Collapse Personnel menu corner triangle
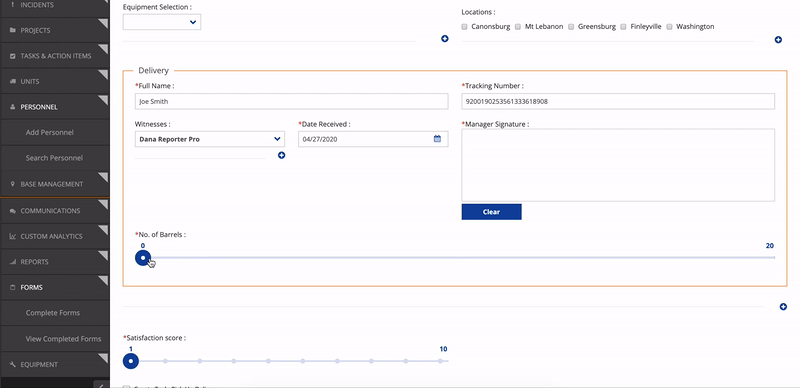This screenshot has width=800, height=388. (105, 99)
